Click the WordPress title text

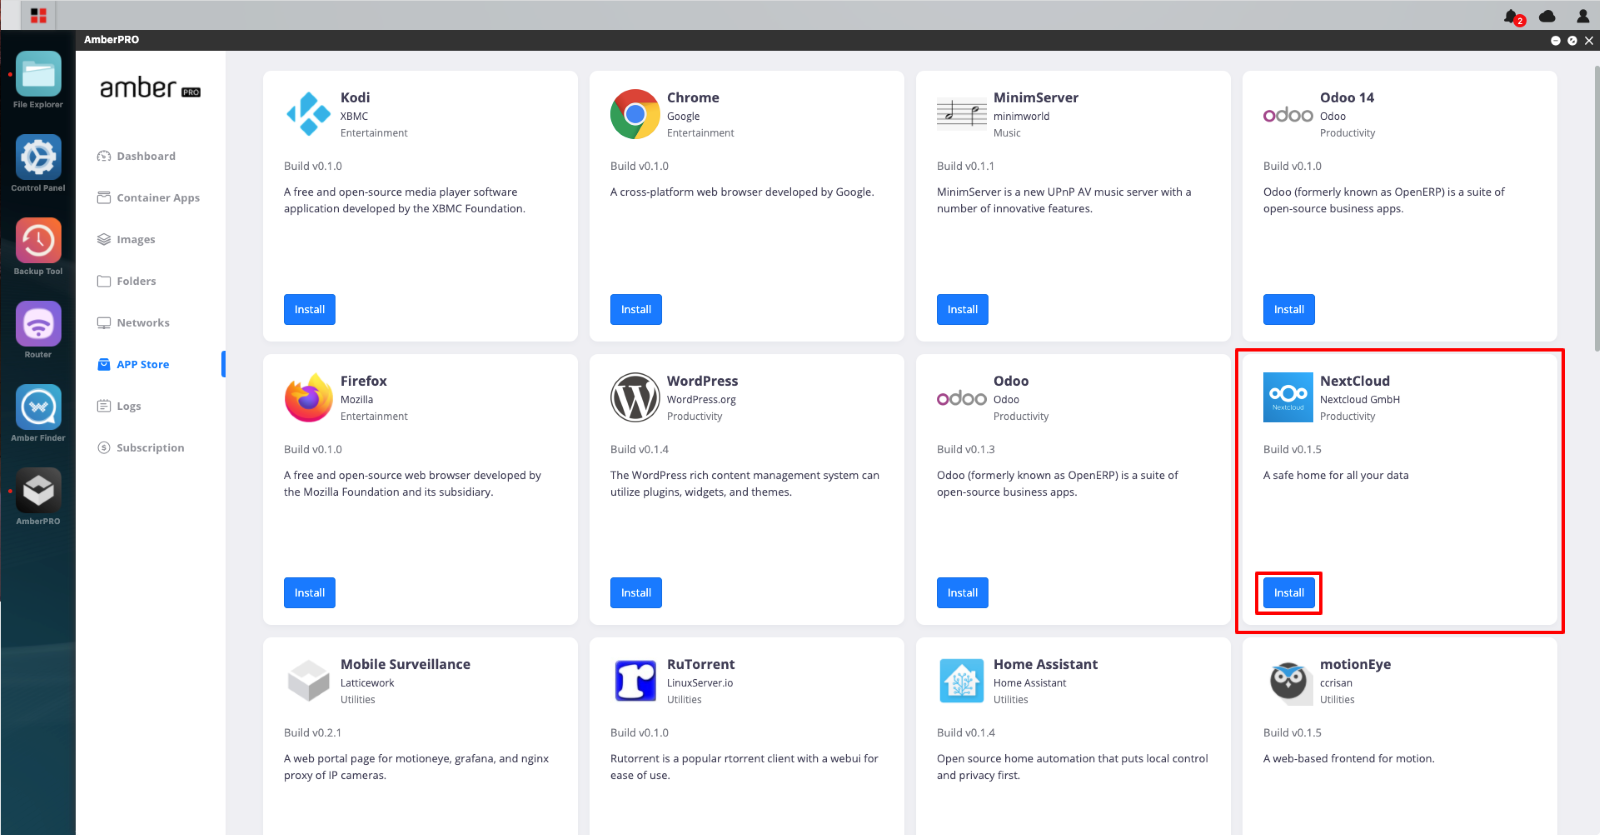pyautogui.click(x=702, y=381)
